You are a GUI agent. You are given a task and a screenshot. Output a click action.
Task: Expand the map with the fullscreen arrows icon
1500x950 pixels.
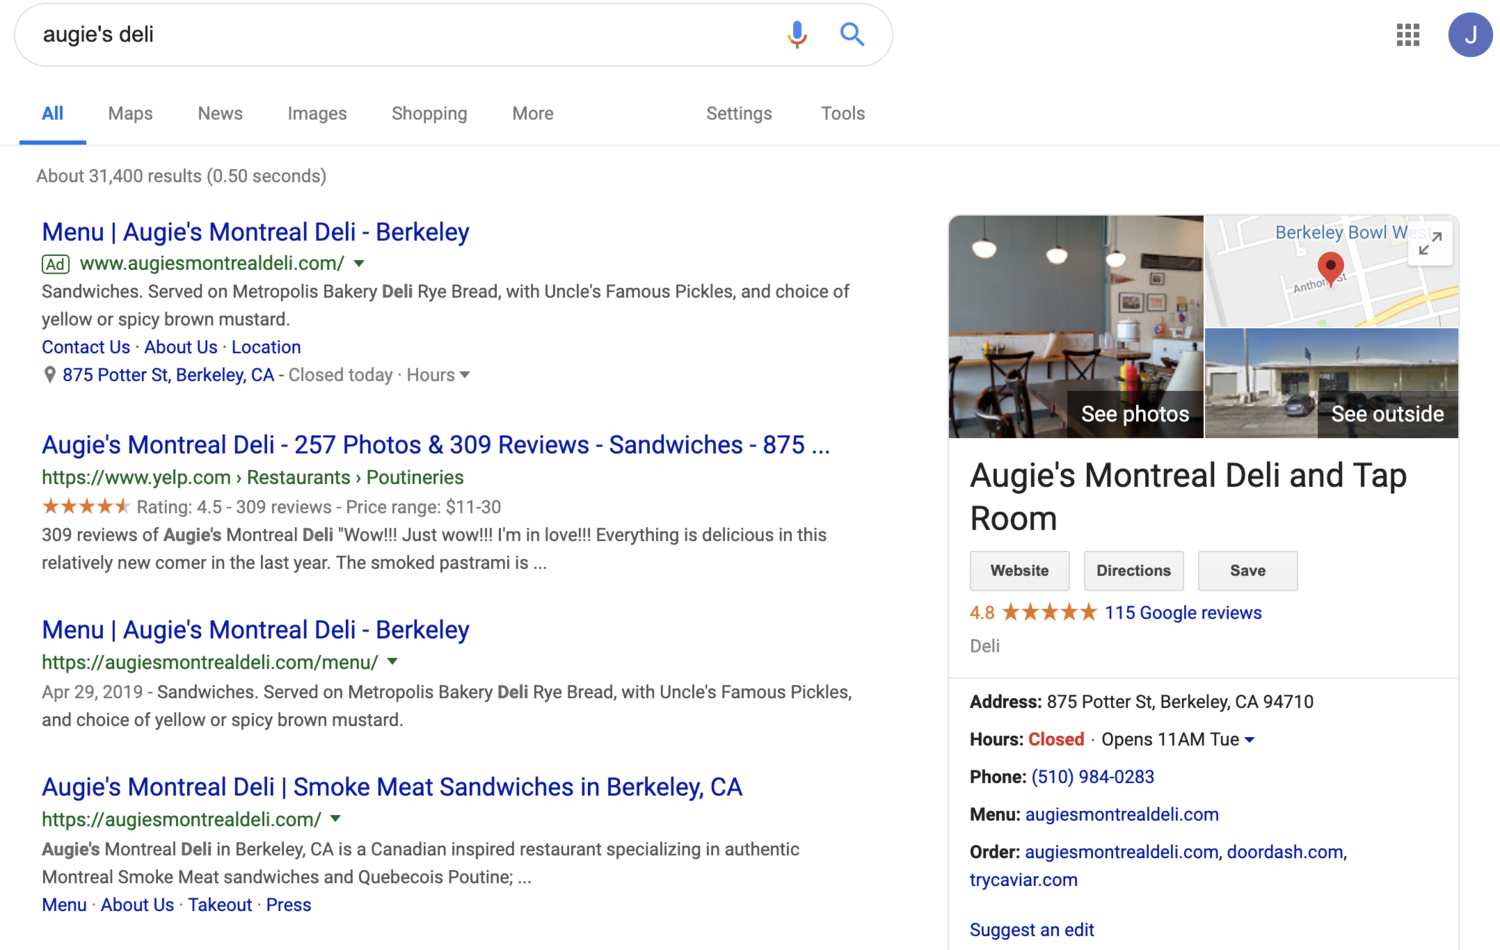coord(1430,244)
